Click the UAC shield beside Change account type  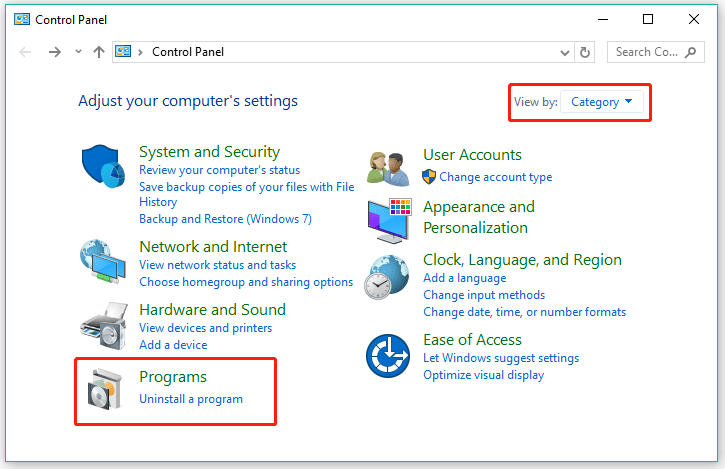tap(429, 177)
